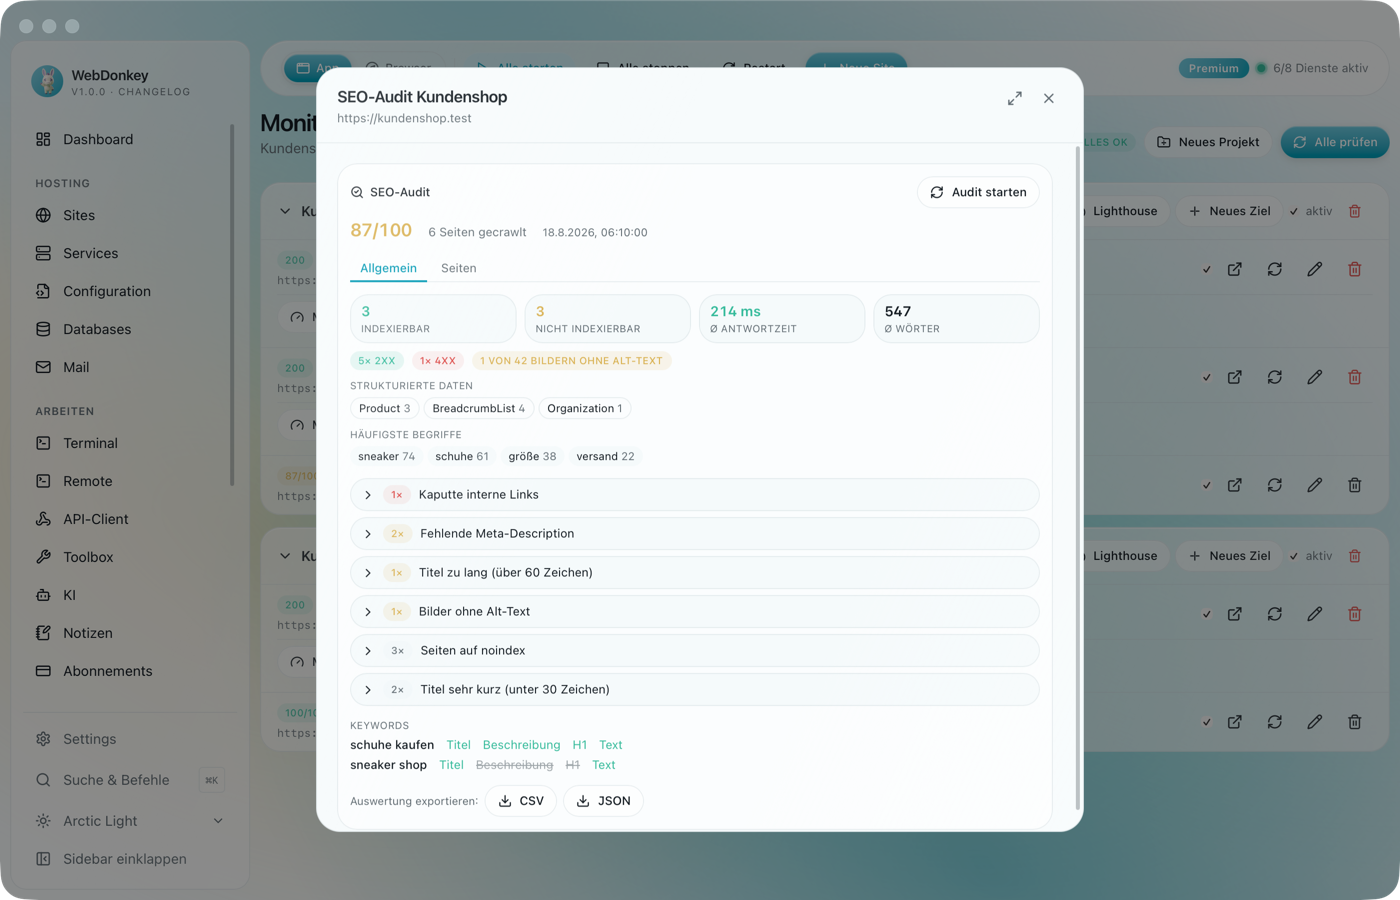Export the audit as JSON

[x=604, y=801]
